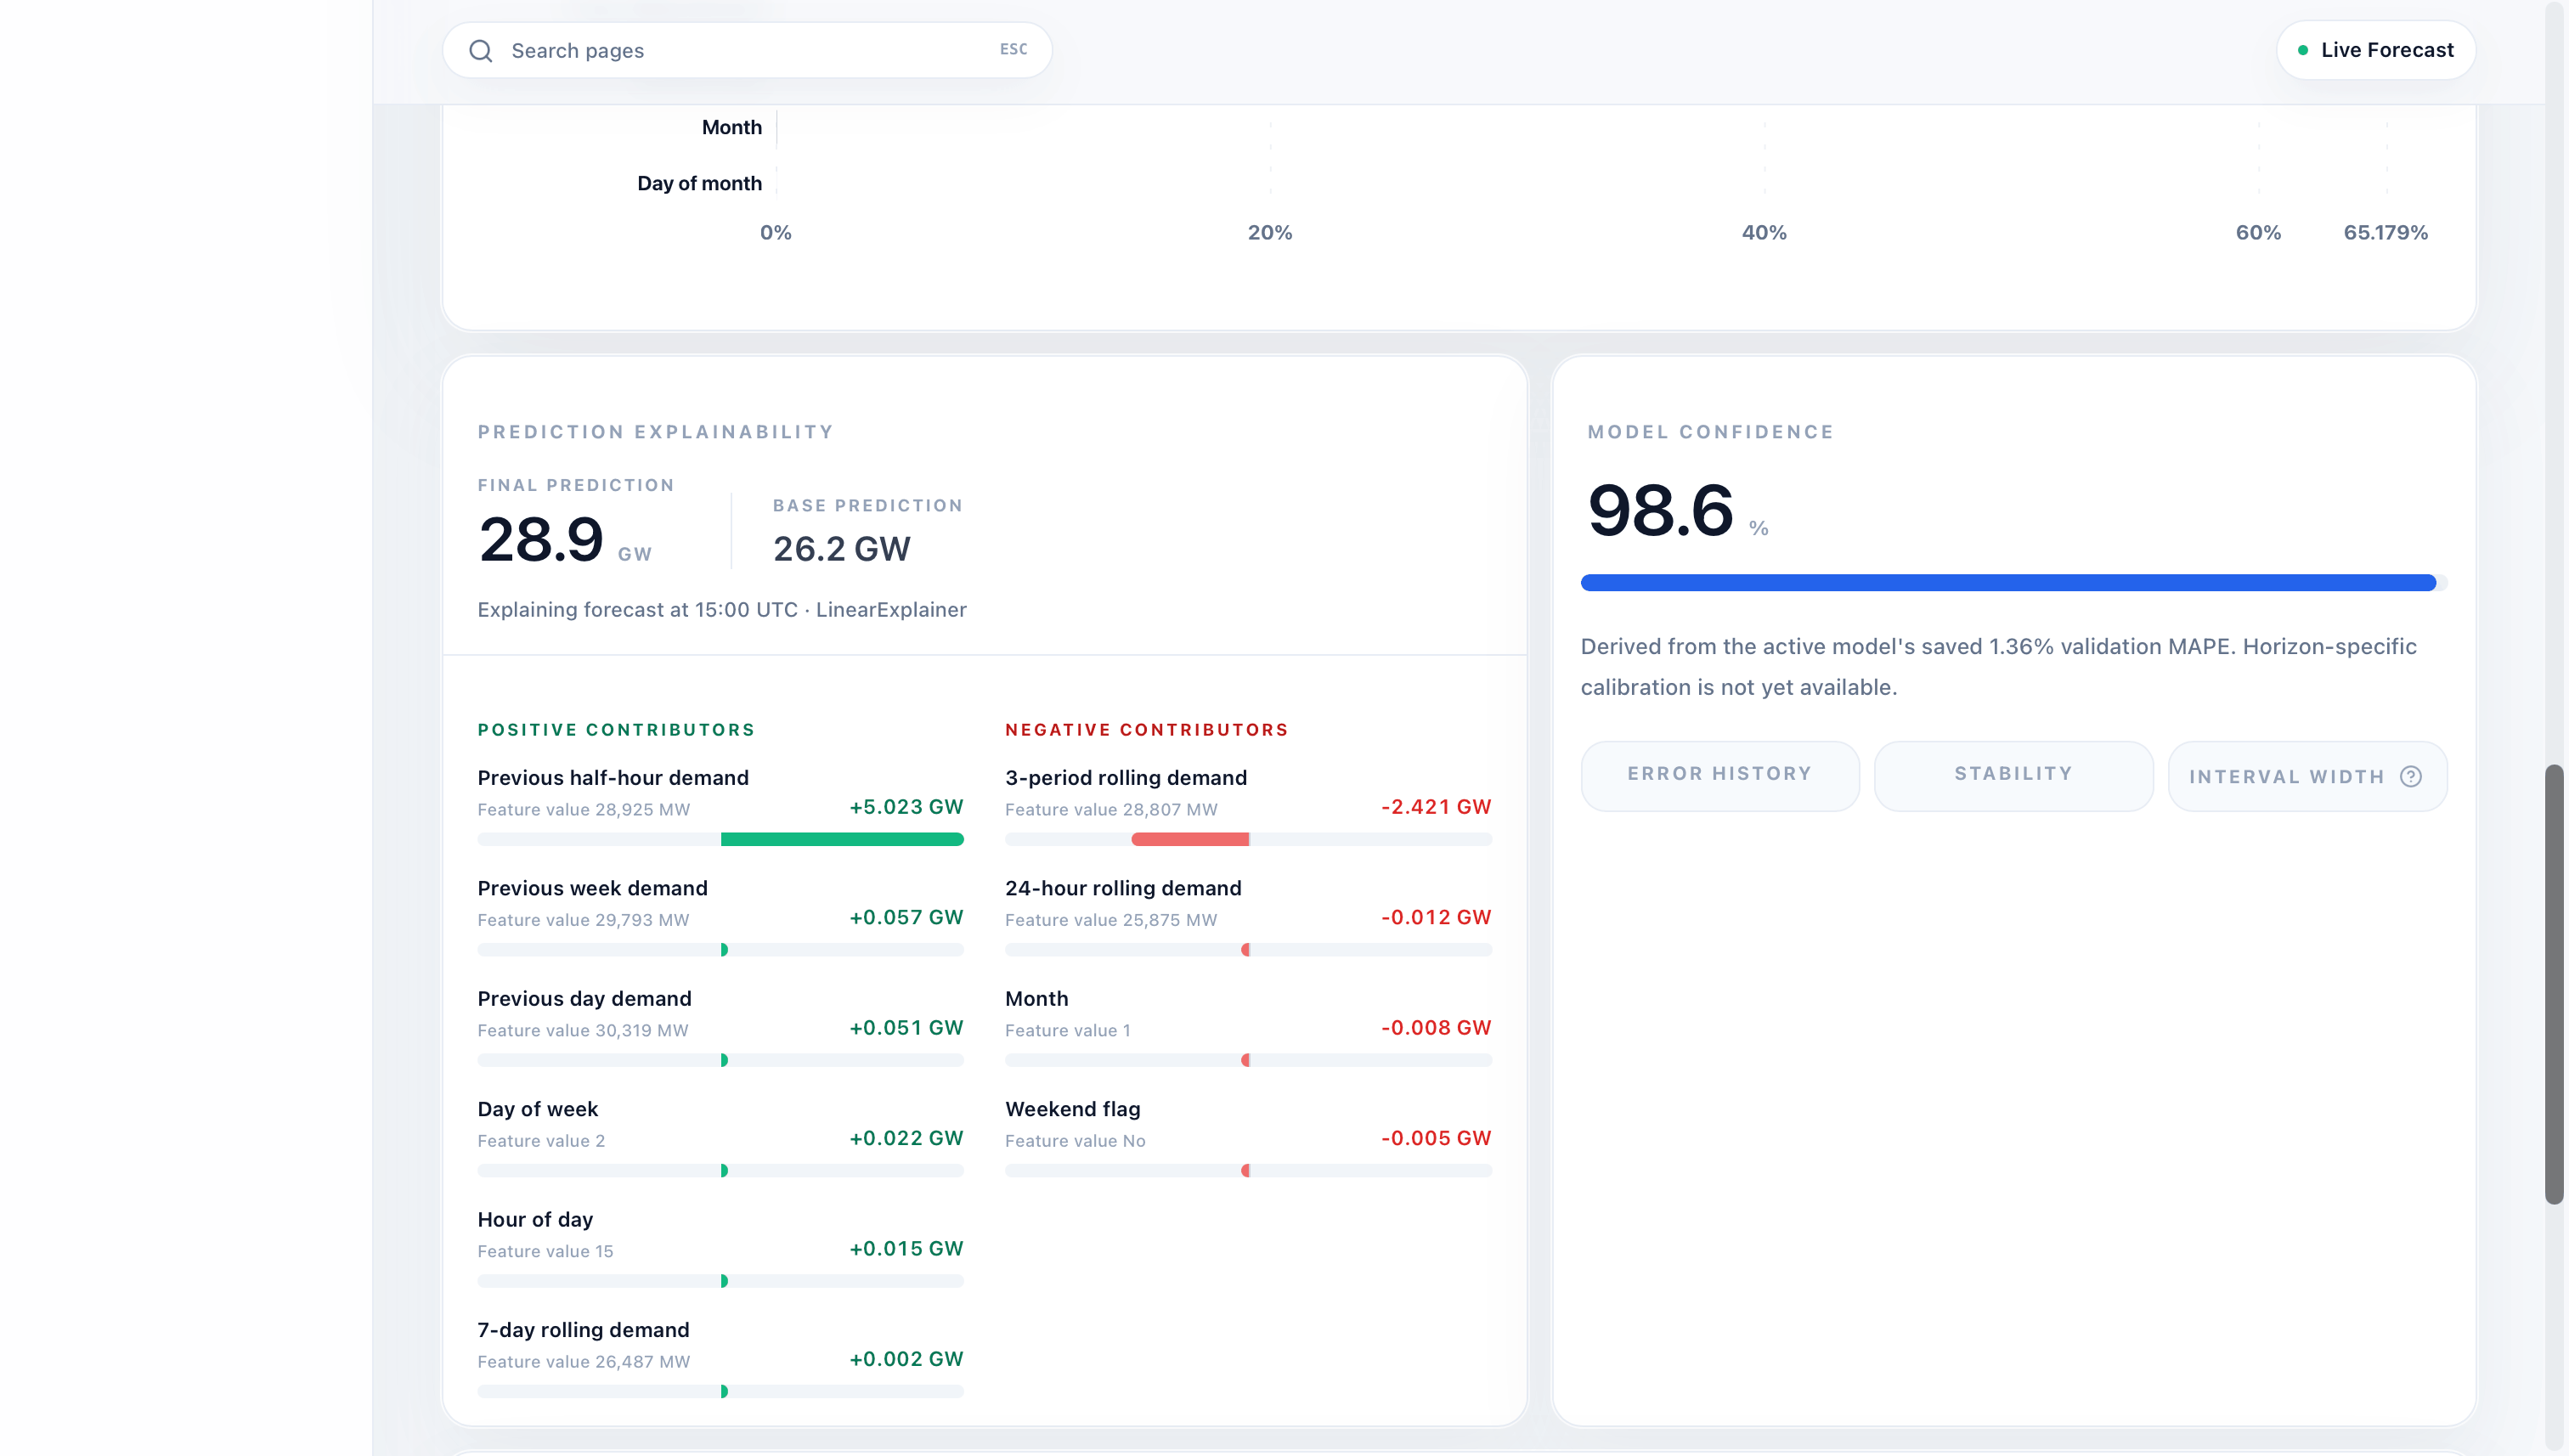Click the Base Prediction 26.2 GW value
This screenshot has width=2569, height=1456.
[x=841, y=549]
